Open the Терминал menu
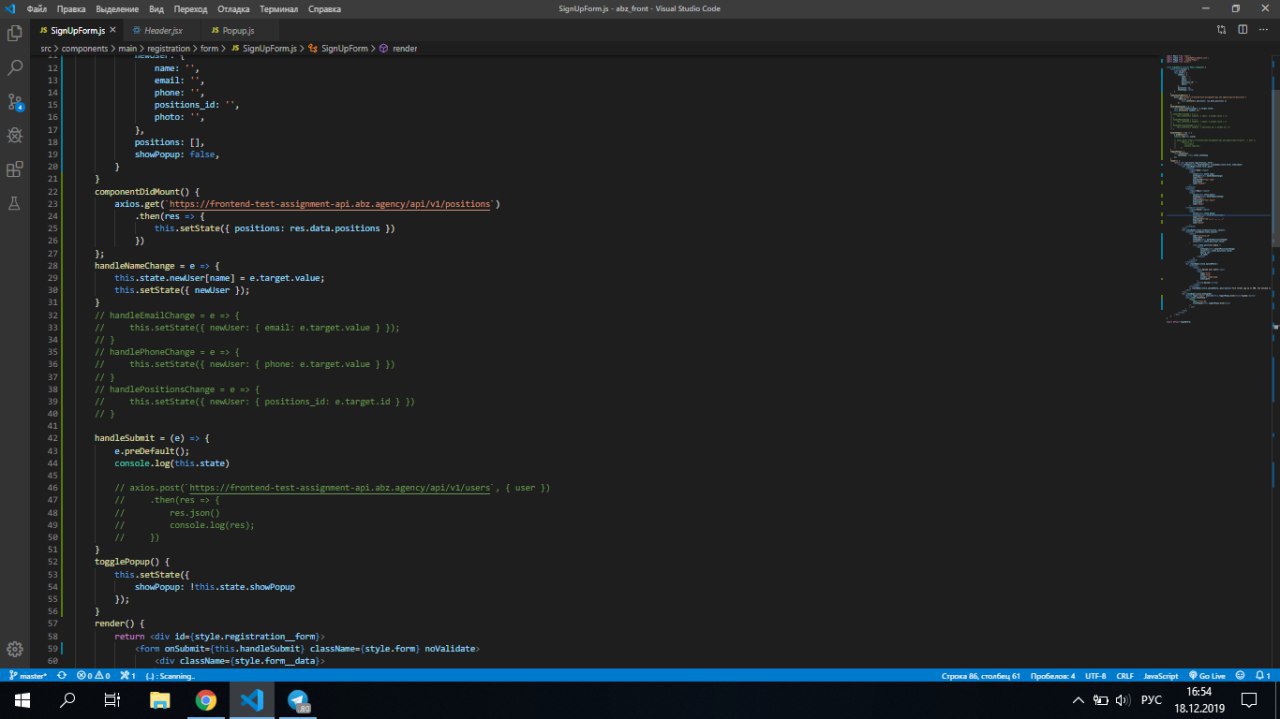Viewport: 1280px width, 719px height. coord(278,8)
